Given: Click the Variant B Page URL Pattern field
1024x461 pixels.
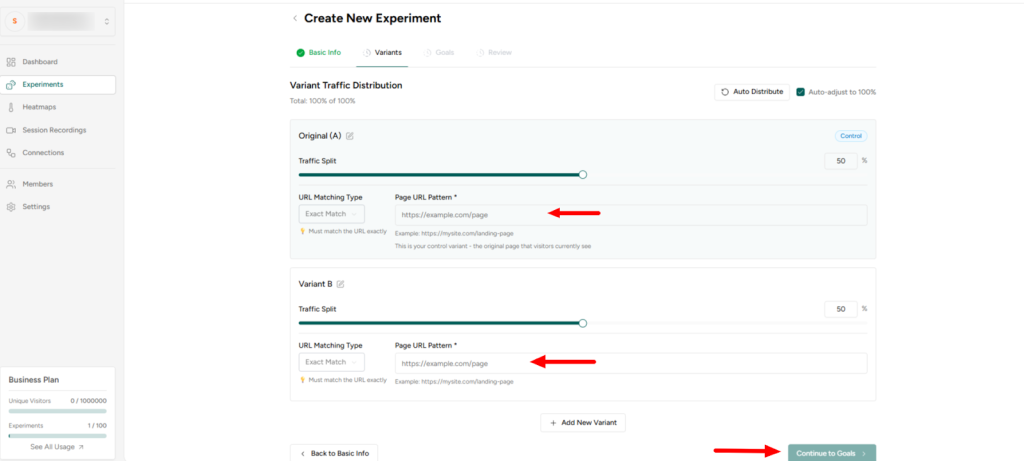Looking at the screenshot, I should click(630, 363).
